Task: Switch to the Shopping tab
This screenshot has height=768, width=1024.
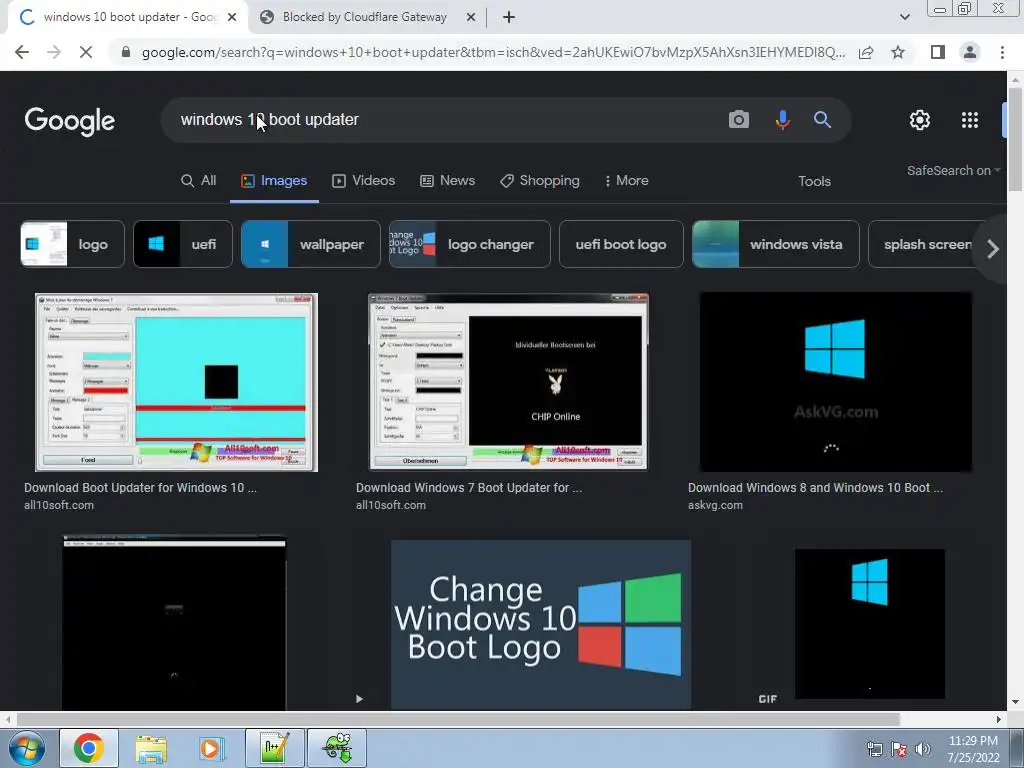Action: pyautogui.click(x=539, y=181)
